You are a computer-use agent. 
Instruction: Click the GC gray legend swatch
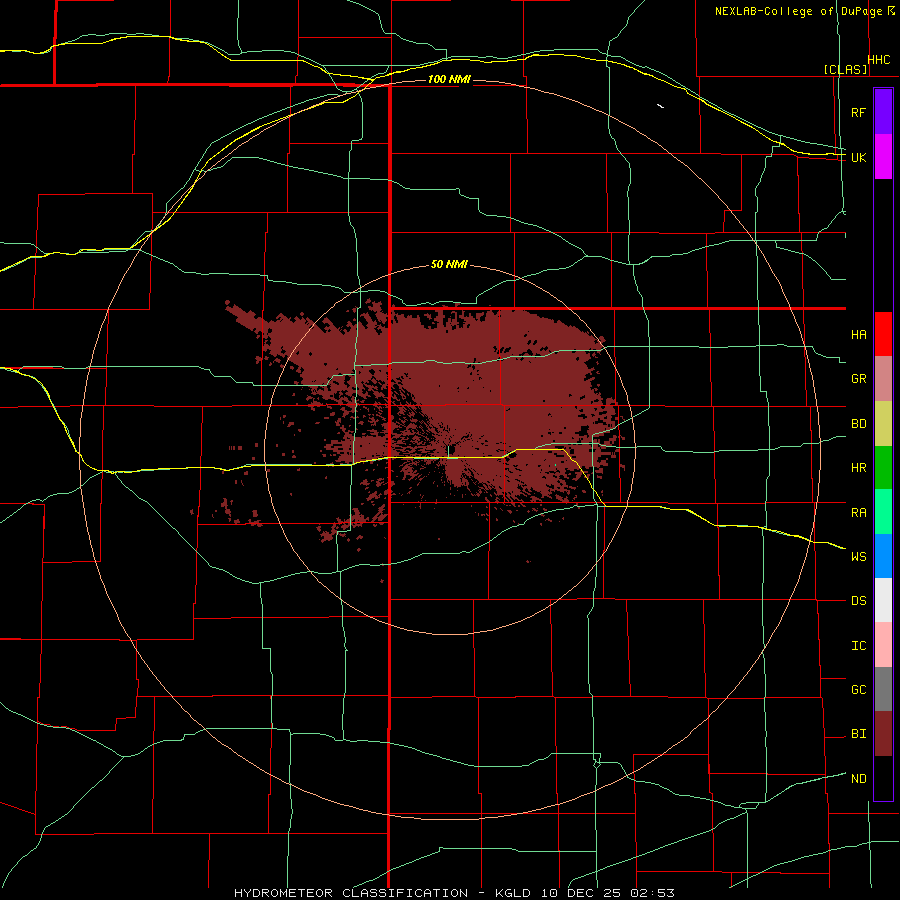(883, 689)
